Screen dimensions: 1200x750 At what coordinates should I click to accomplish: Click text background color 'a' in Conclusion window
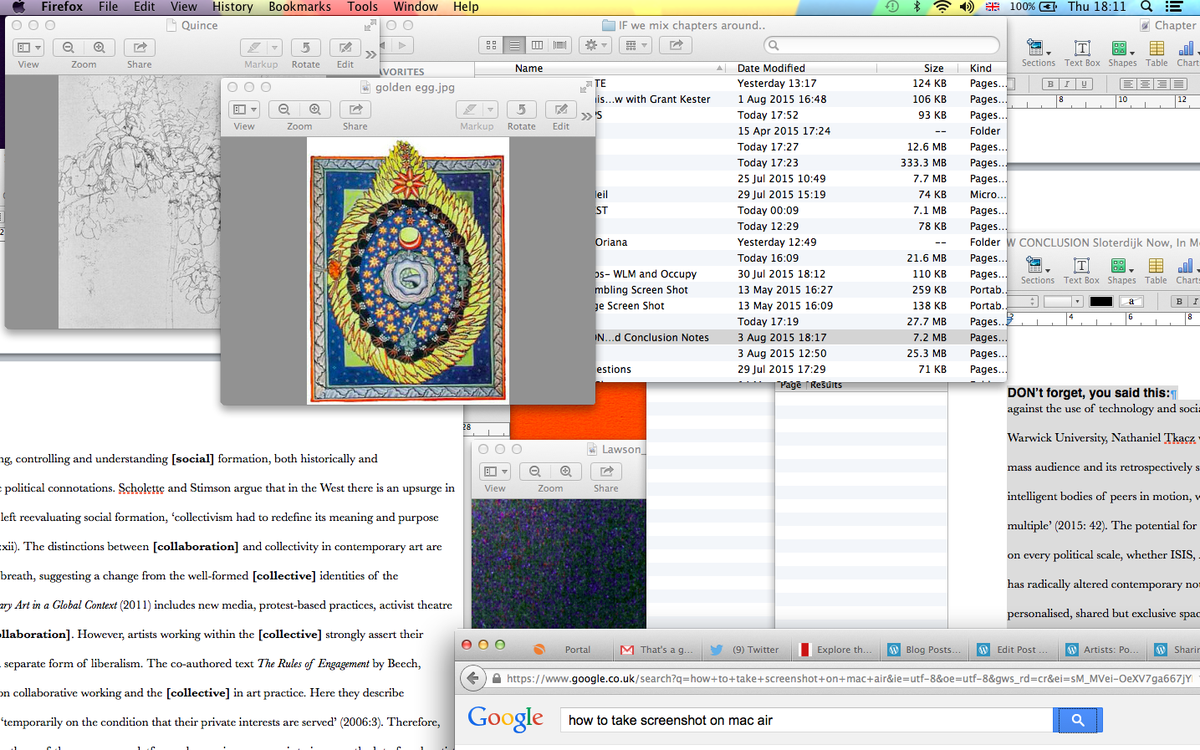click(x=1130, y=302)
